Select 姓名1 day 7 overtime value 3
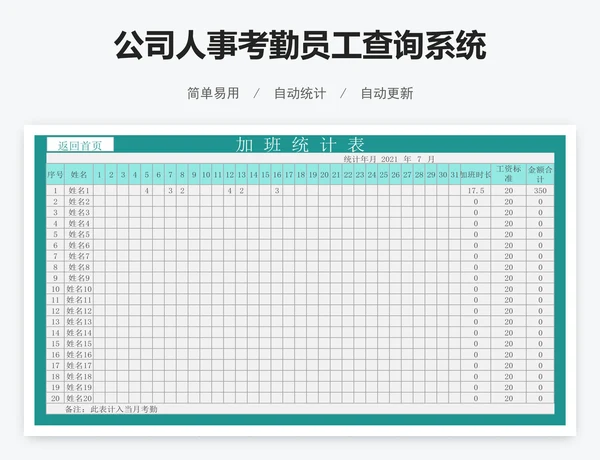This screenshot has height=460, width=600. pyautogui.click(x=170, y=191)
